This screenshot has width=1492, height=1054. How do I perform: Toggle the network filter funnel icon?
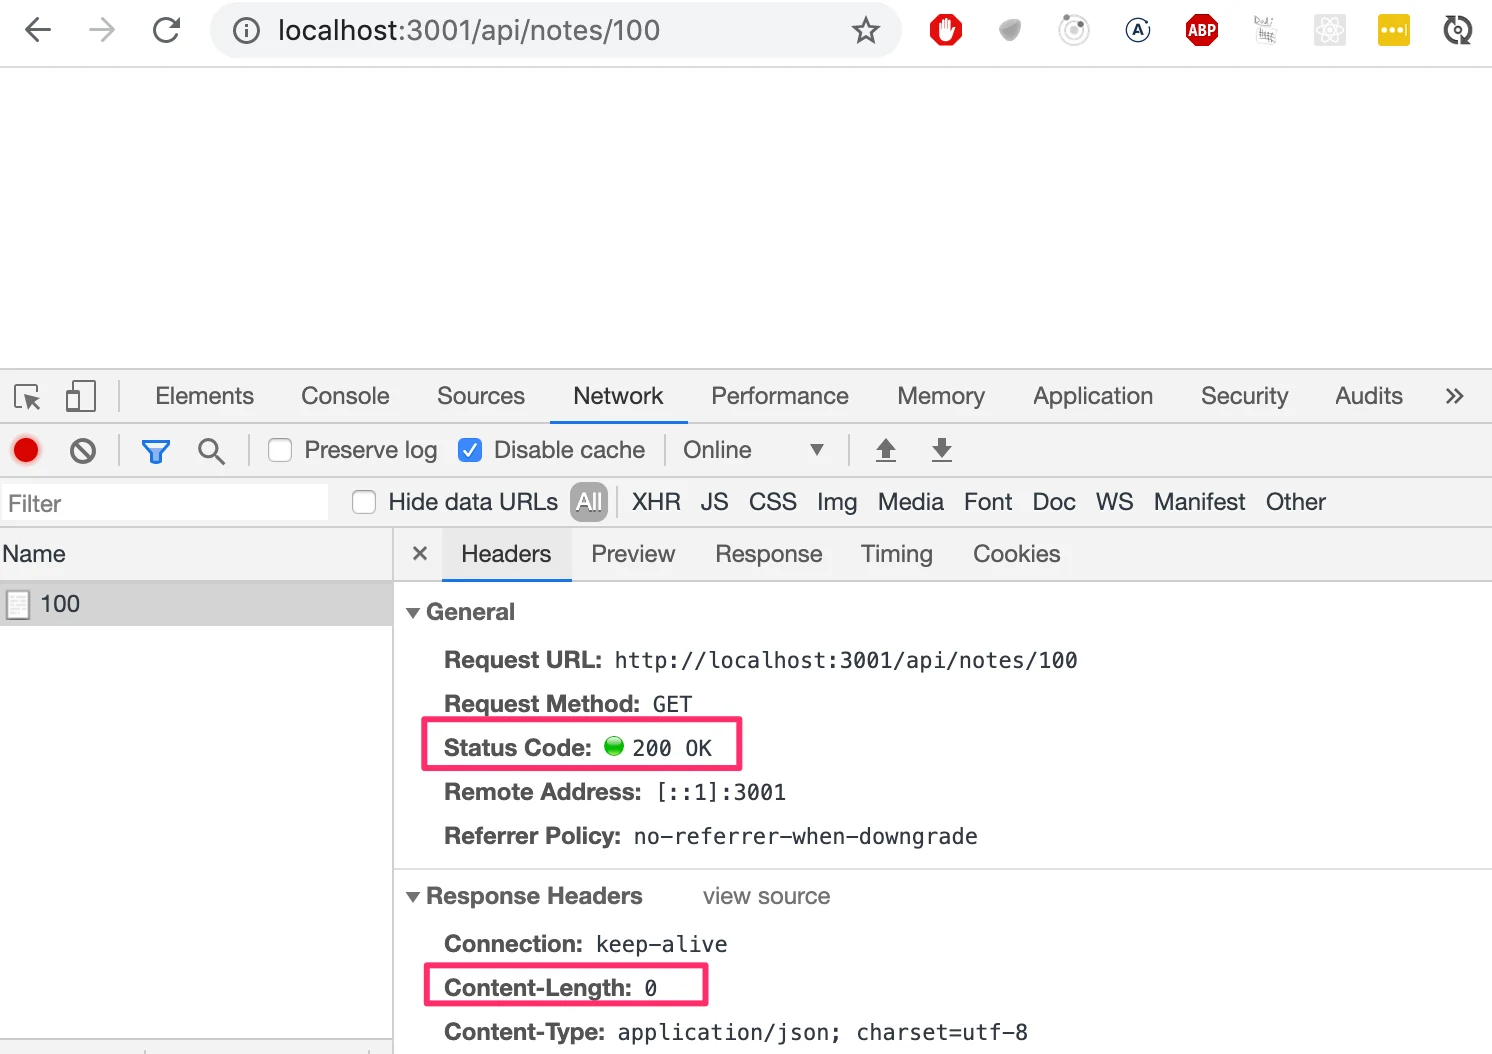pyautogui.click(x=156, y=452)
